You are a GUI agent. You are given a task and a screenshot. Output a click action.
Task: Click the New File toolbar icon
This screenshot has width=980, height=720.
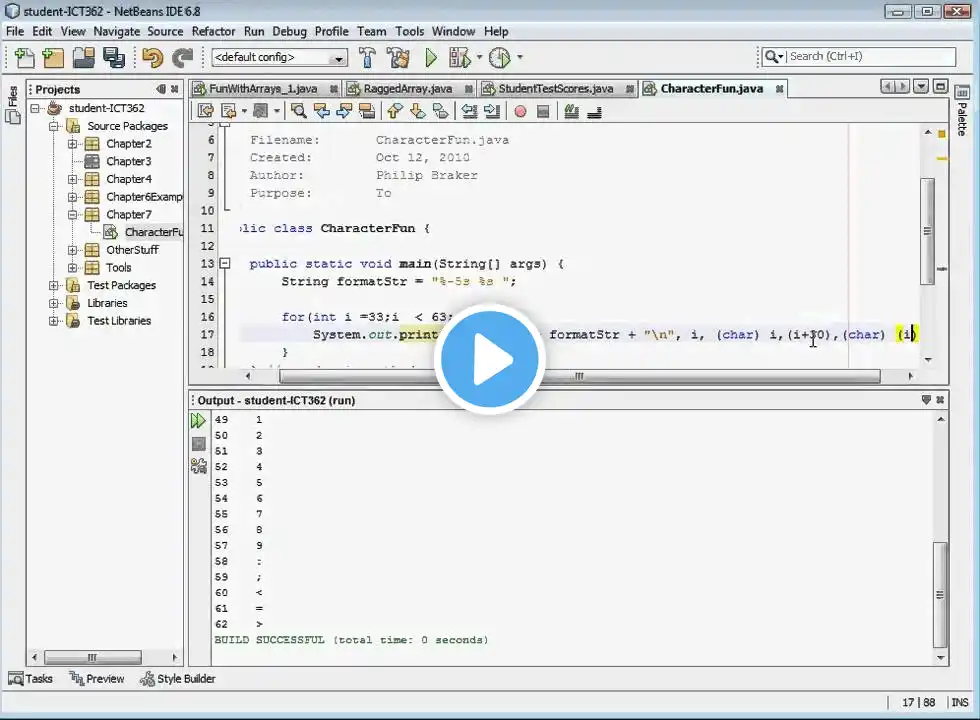(x=23, y=58)
